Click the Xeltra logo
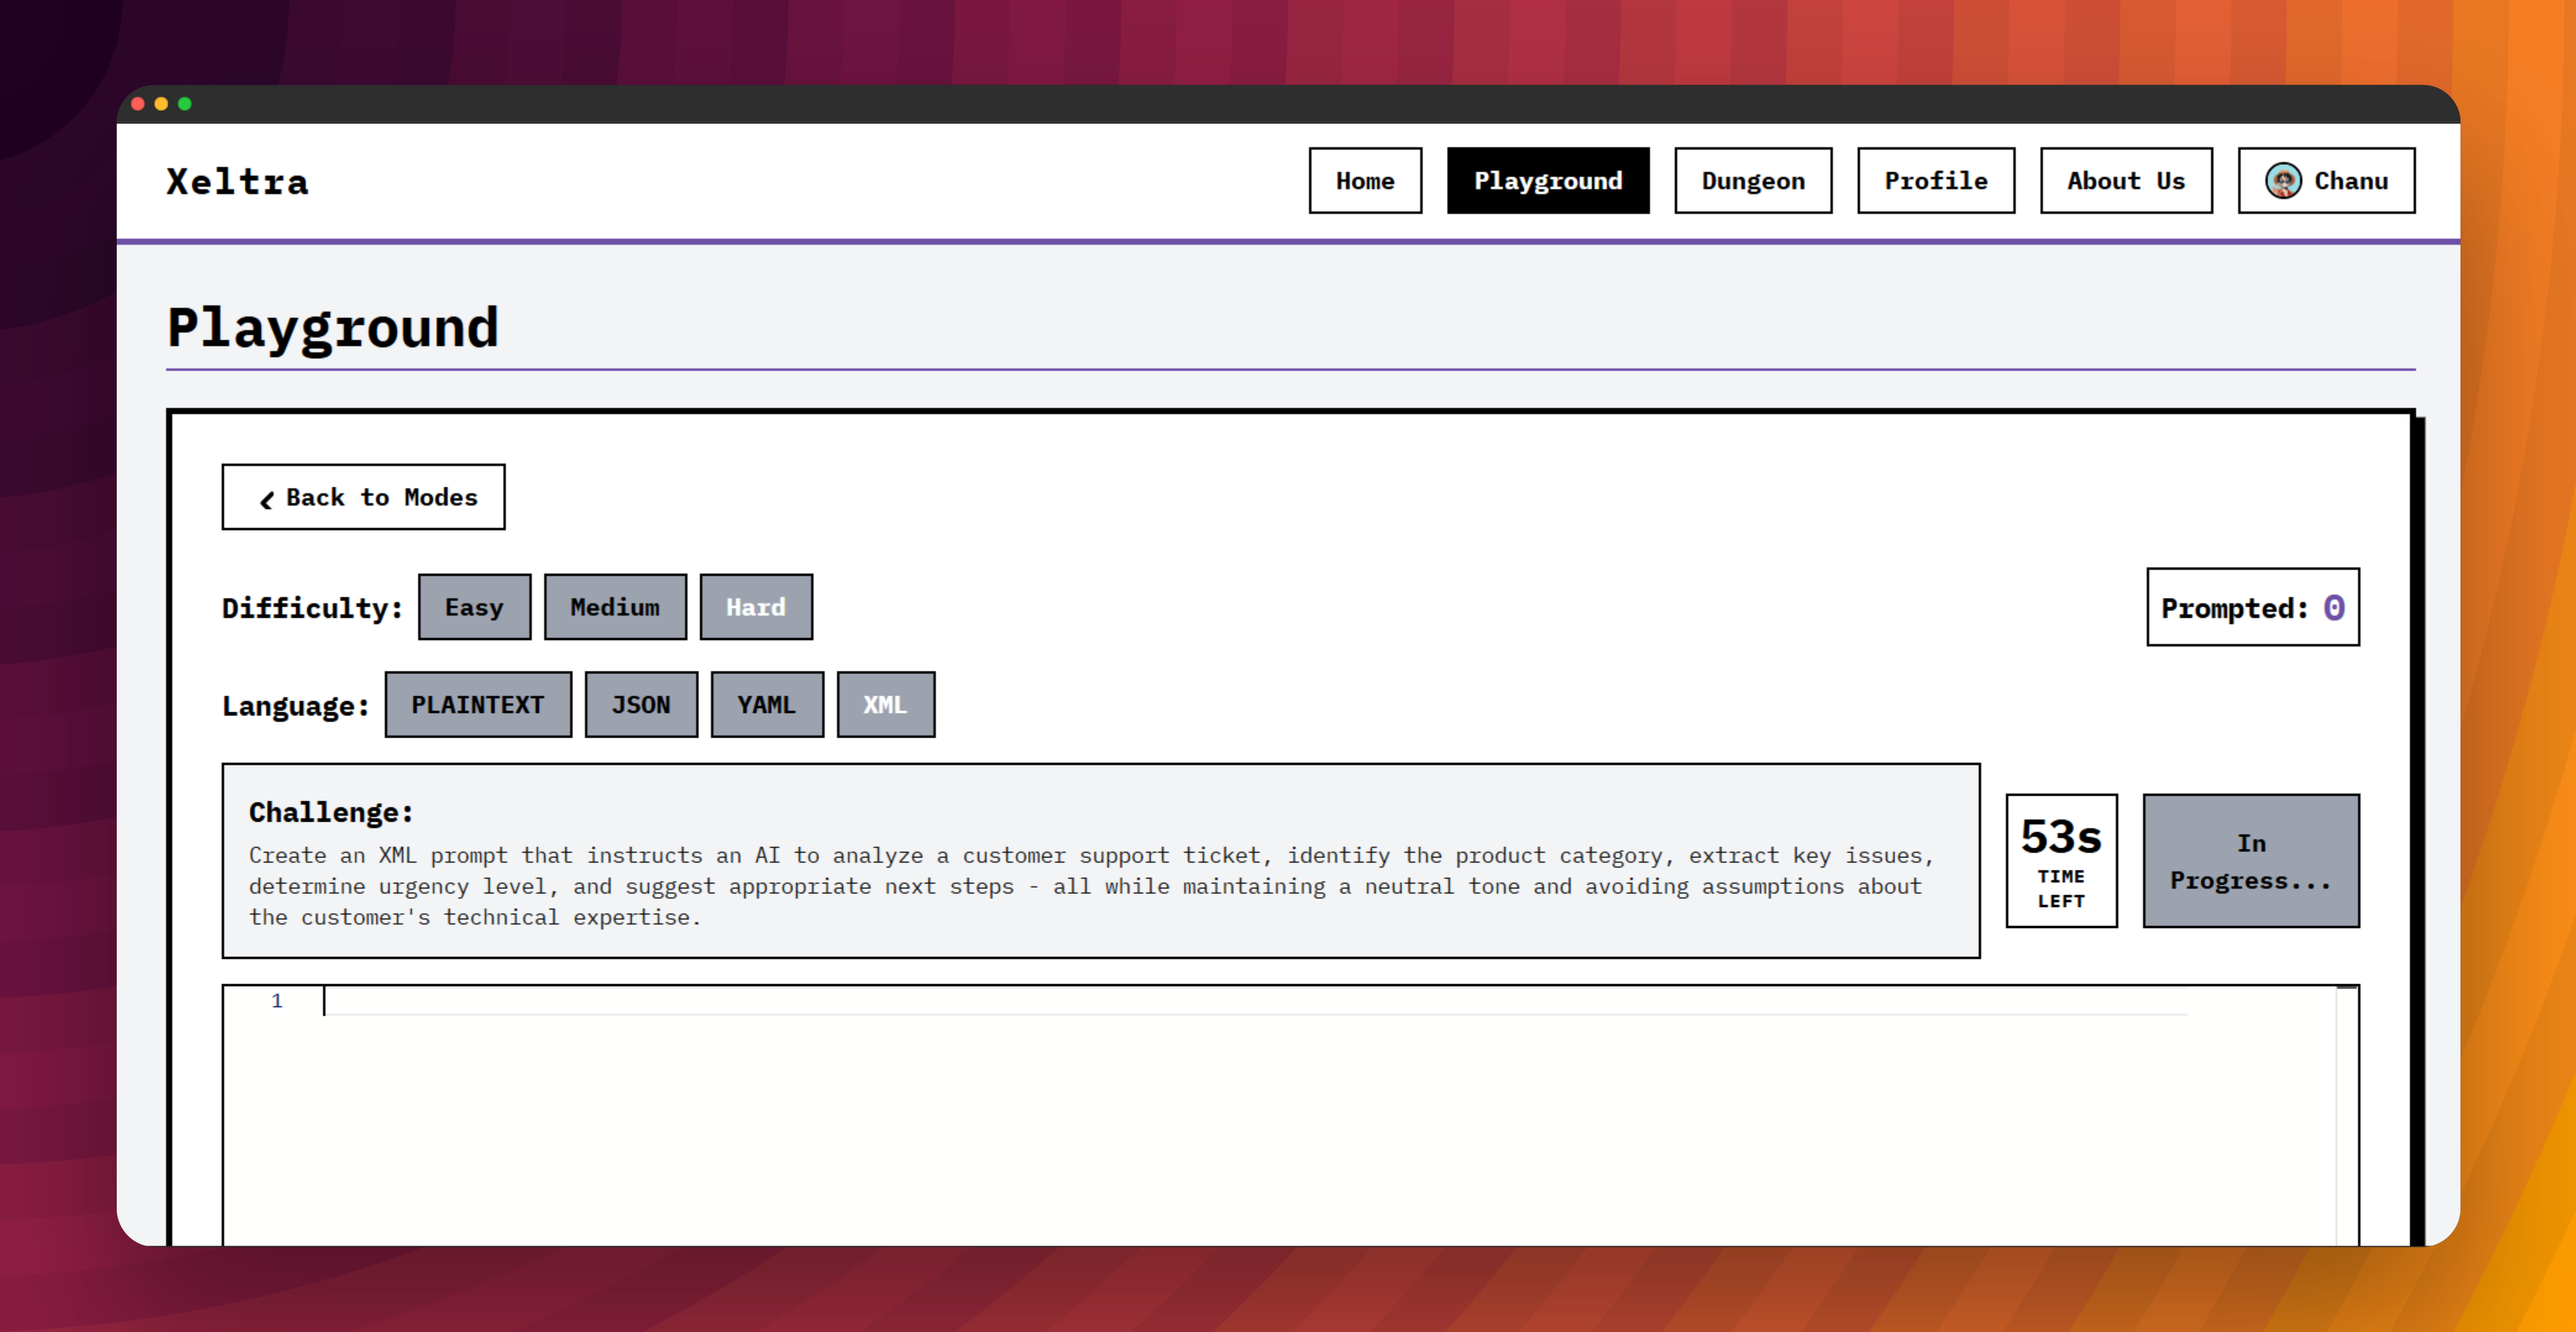This screenshot has height=1332, width=2576. click(x=237, y=182)
